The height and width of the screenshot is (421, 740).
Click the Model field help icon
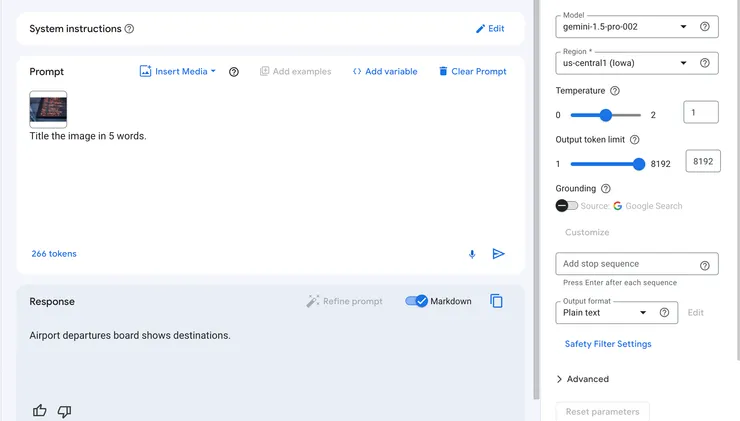click(x=705, y=27)
